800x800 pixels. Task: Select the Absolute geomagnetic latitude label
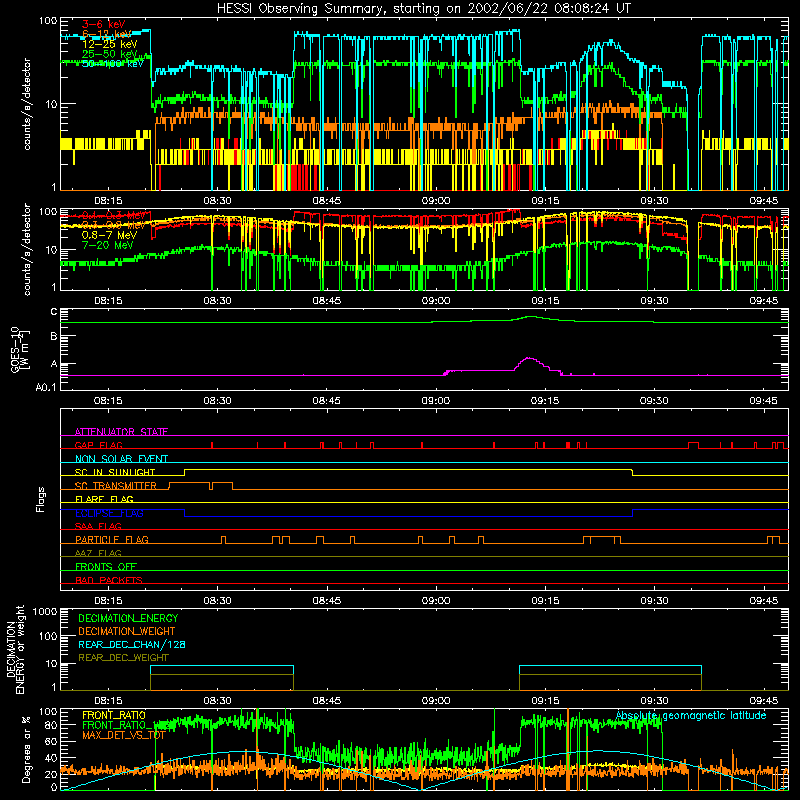tap(691, 715)
